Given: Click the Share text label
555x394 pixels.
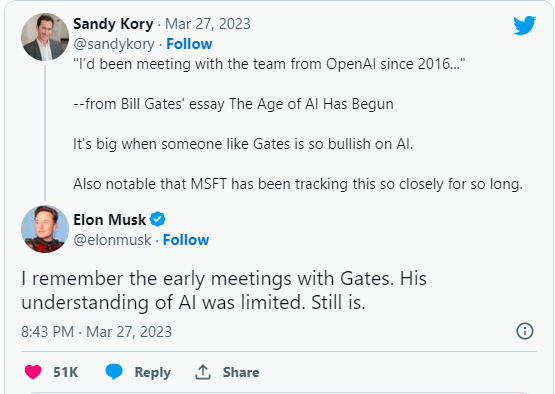Looking at the screenshot, I should [x=241, y=372].
